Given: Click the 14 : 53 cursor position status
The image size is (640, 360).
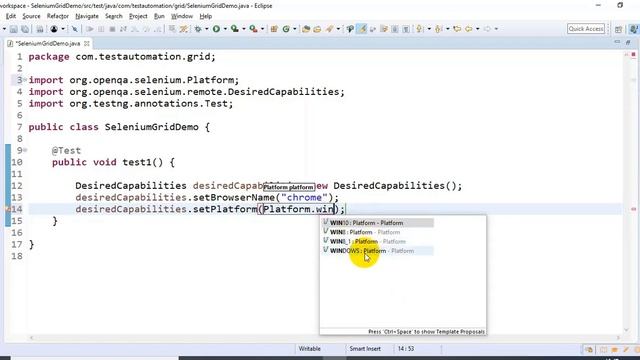Looking at the screenshot, I should coord(406,349).
